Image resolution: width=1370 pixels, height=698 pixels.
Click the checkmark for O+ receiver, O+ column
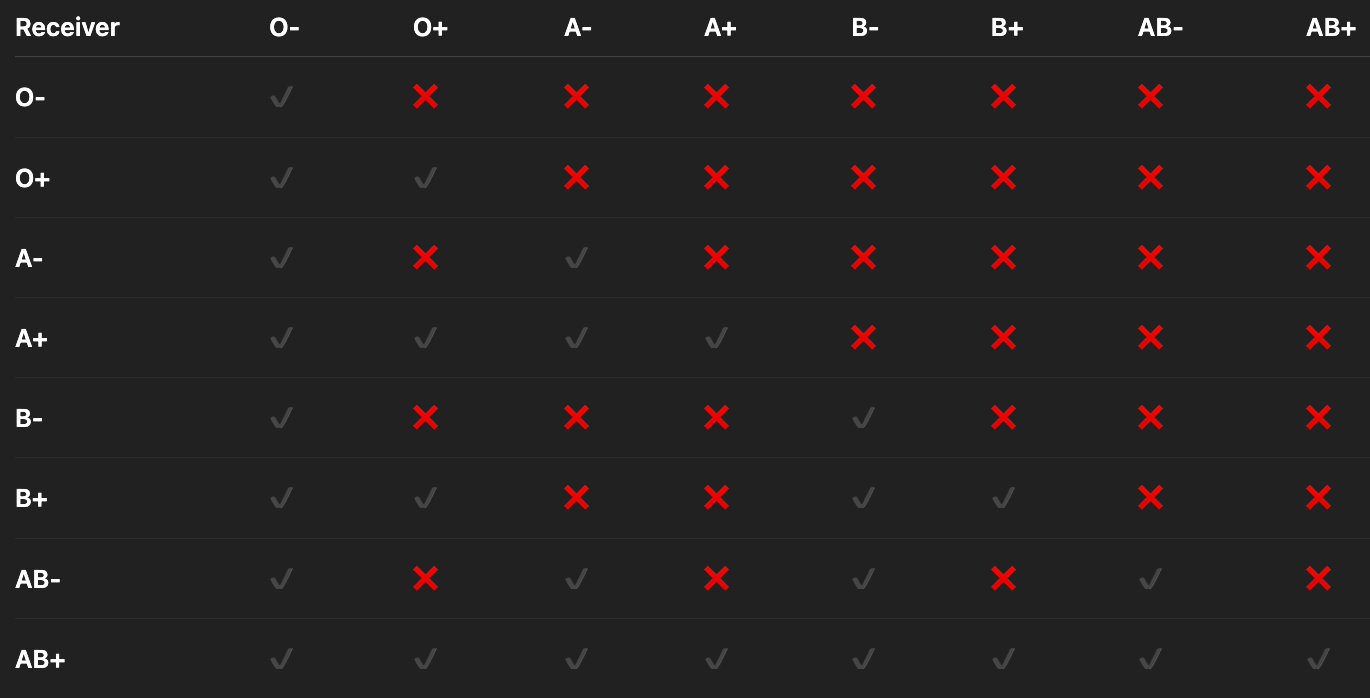(x=426, y=178)
